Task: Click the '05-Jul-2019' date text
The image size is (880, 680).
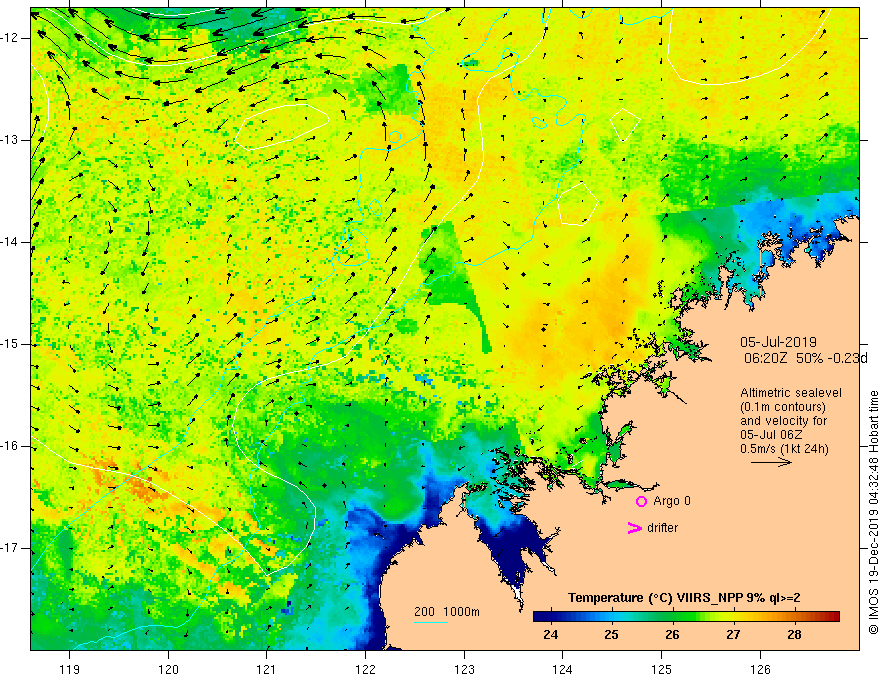Action: pyautogui.click(x=778, y=342)
